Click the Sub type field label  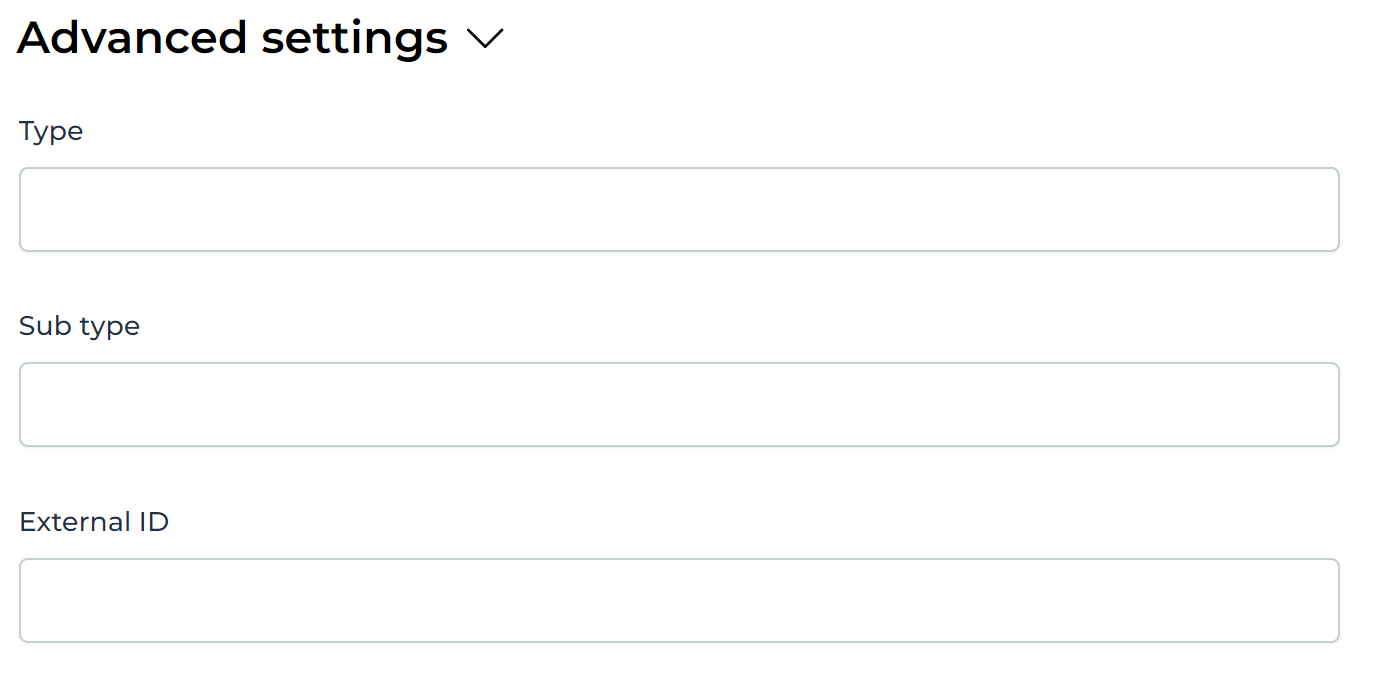tap(79, 326)
